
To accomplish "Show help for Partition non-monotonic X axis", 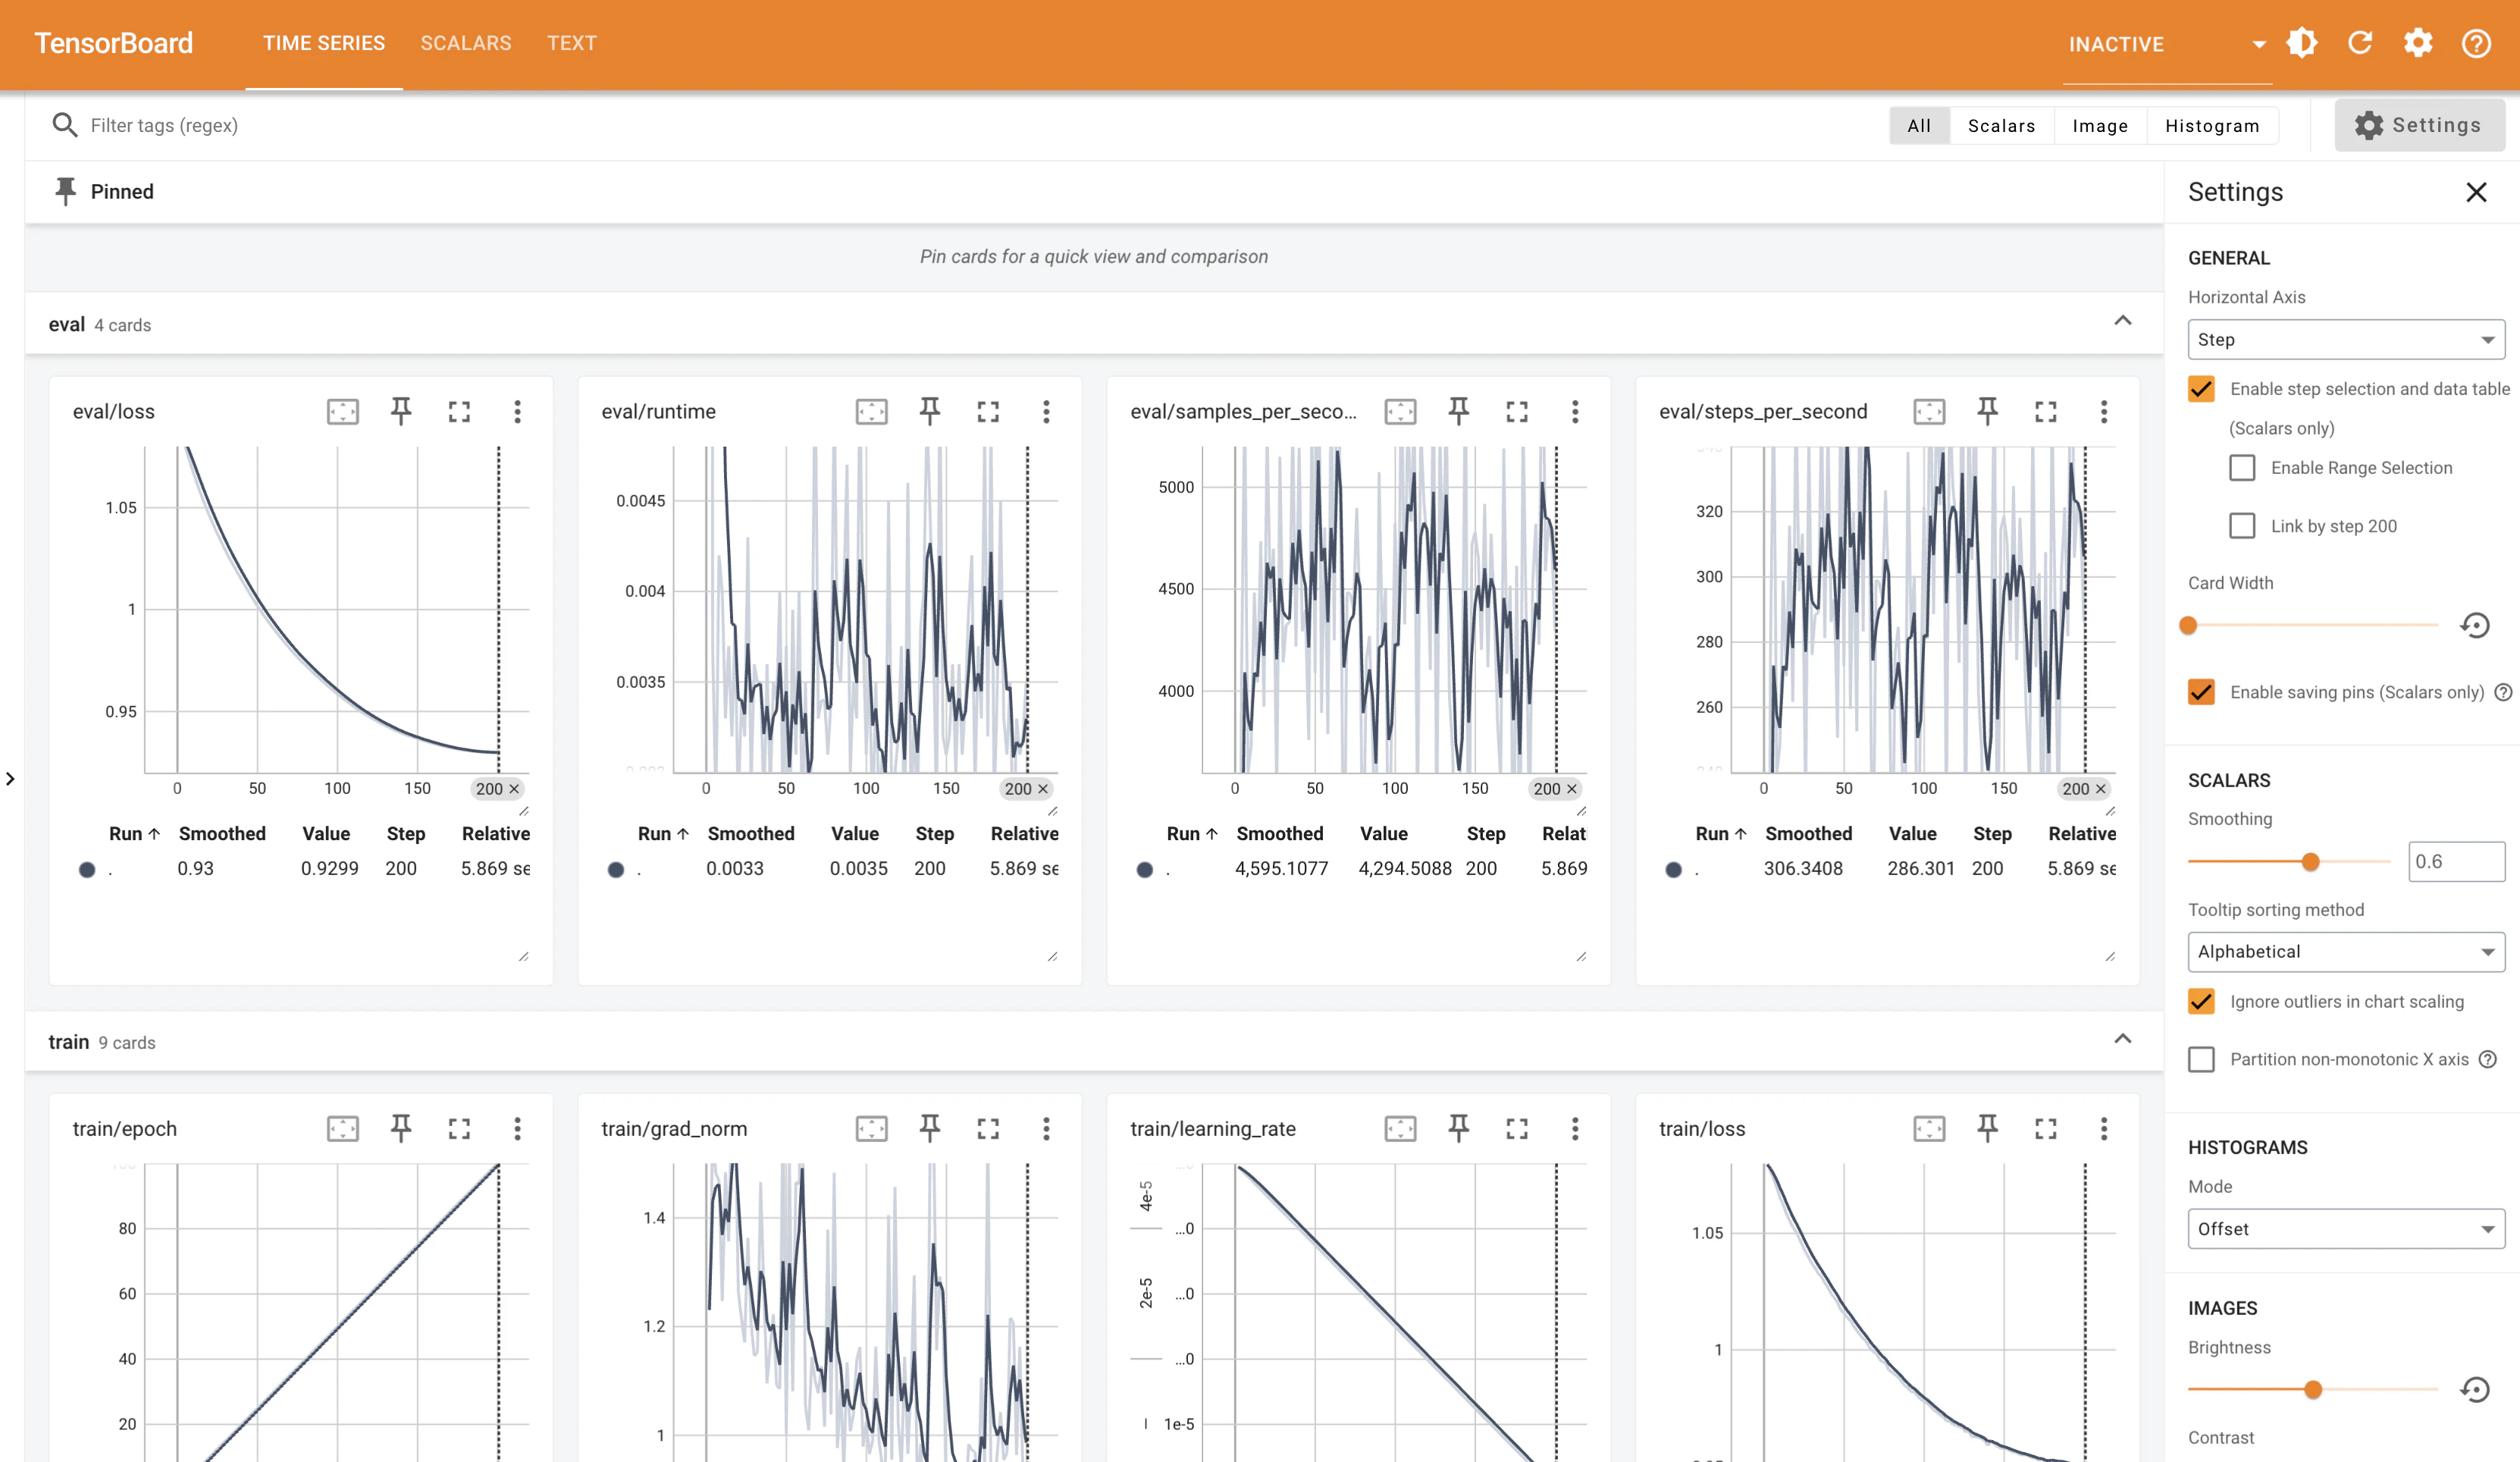I will tap(2489, 1059).
